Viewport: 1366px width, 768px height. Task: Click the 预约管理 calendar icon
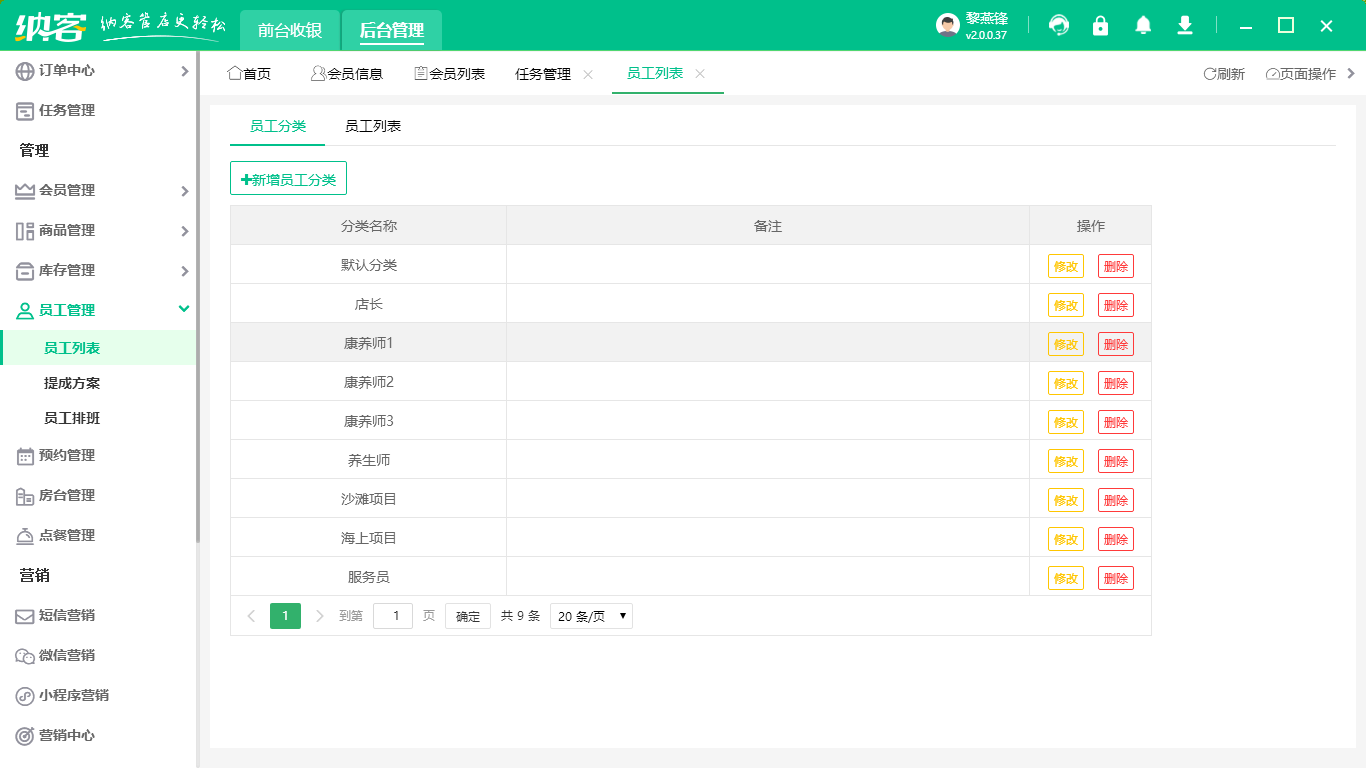(x=25, y=456)
